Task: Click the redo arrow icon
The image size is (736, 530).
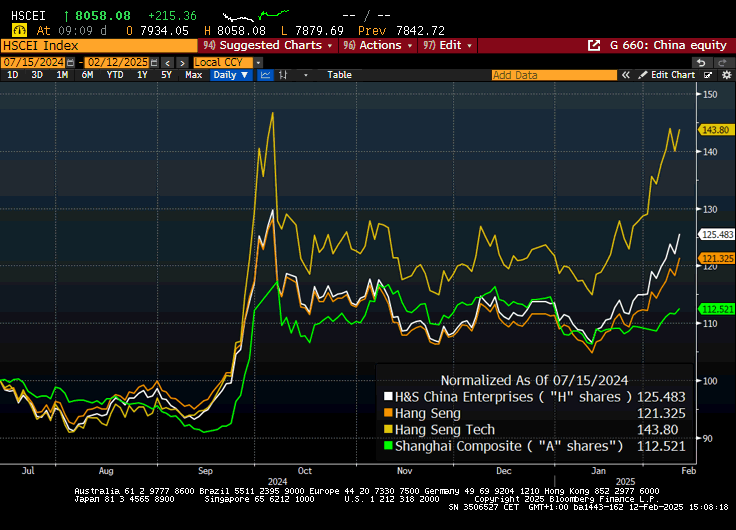Action: (722, 62)
